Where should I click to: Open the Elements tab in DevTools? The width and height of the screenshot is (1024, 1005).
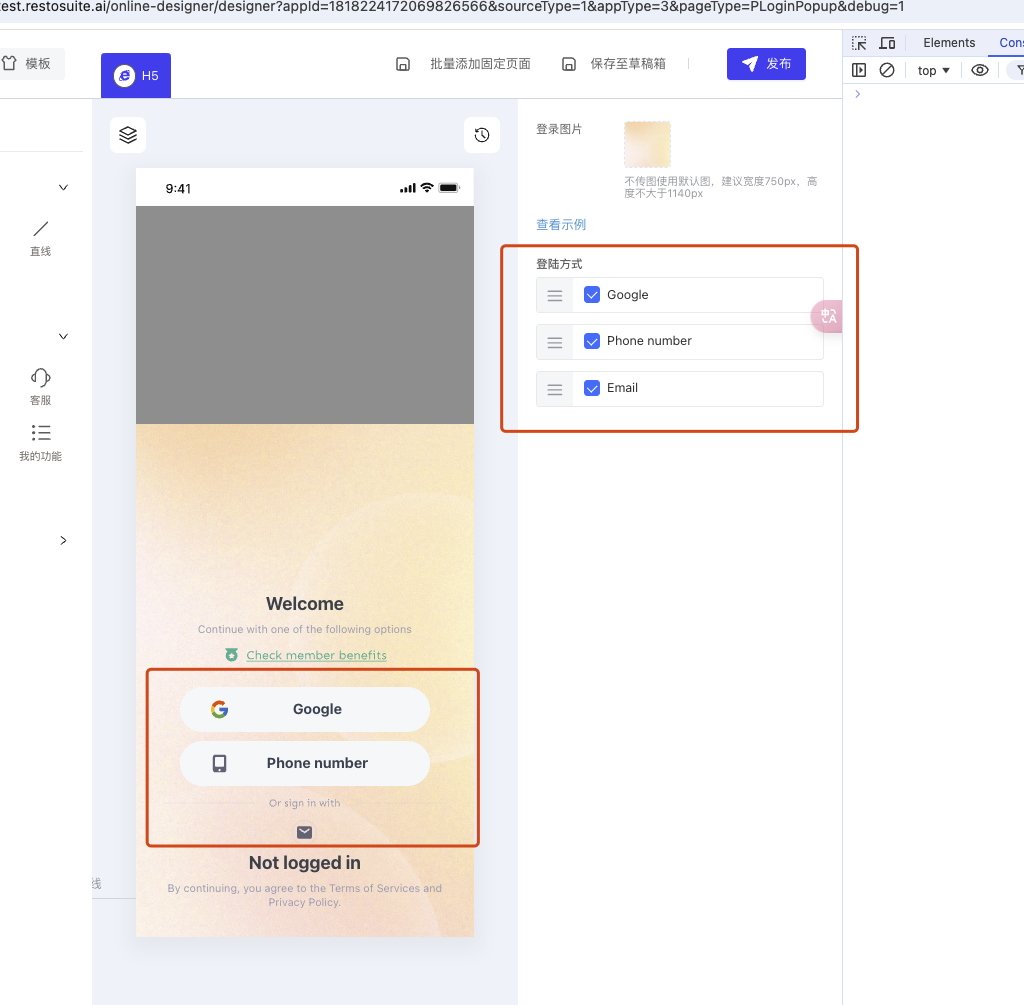click(x=949, y=43)
